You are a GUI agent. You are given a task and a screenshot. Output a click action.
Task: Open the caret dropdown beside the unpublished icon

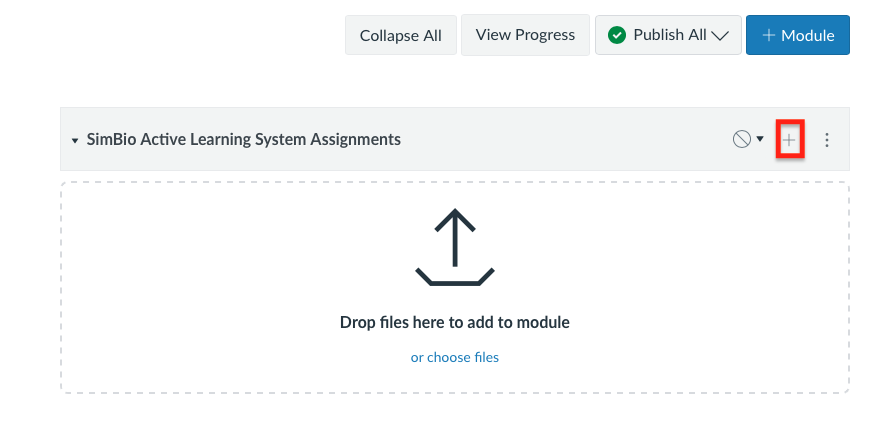(760, 140)
